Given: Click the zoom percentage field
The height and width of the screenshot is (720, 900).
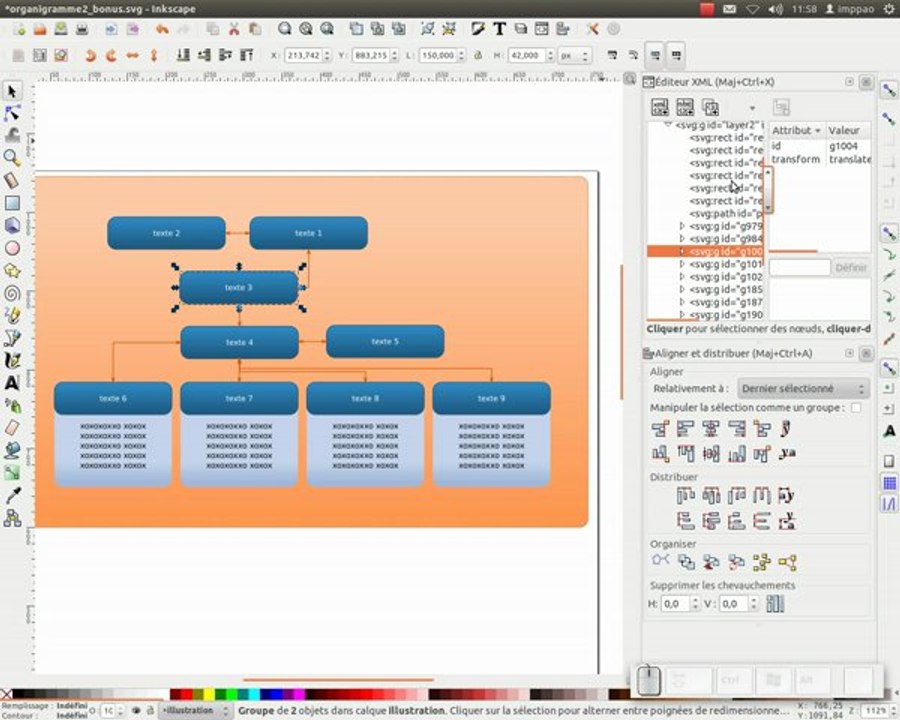Looking at the screenshot, I should coord(873,711).
